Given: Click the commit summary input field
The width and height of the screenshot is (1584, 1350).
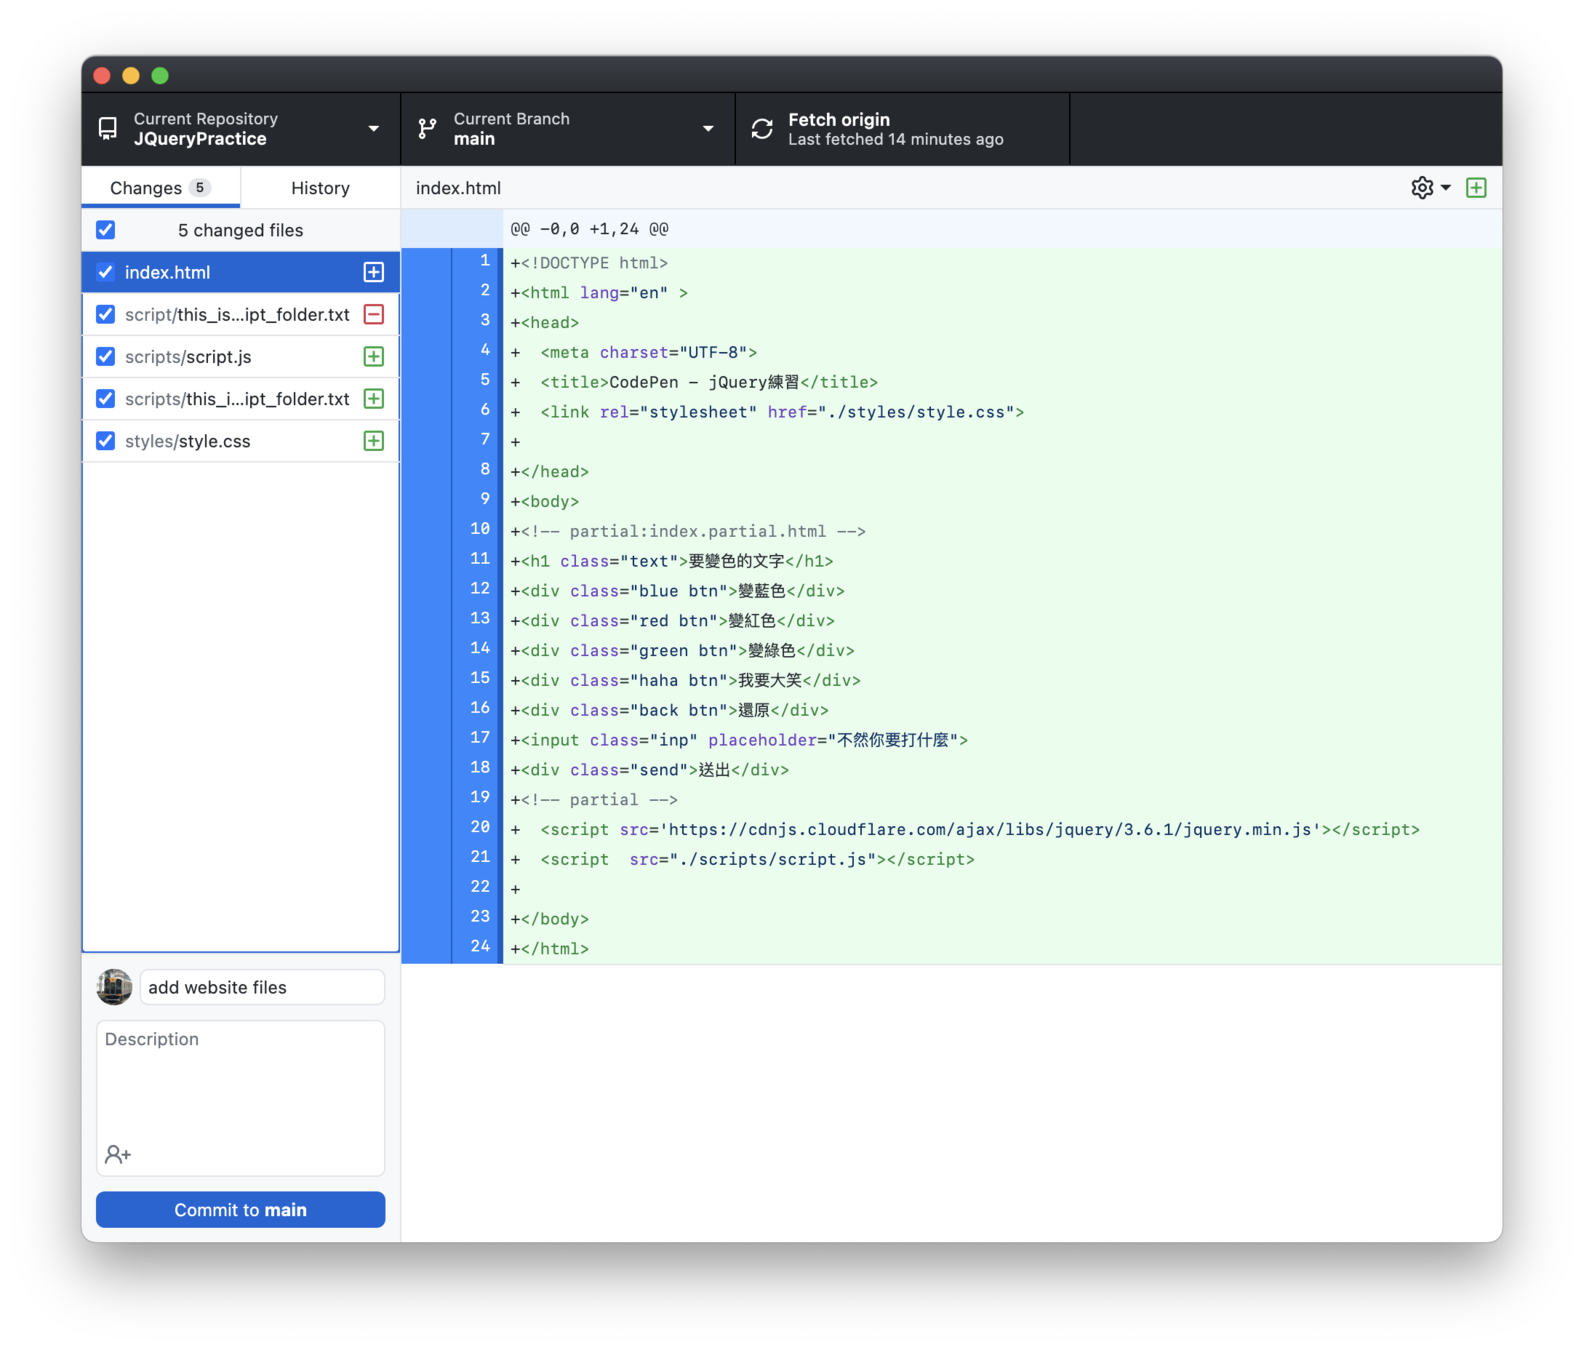Looking at the screenshot, I should click(x=262, y=987).
